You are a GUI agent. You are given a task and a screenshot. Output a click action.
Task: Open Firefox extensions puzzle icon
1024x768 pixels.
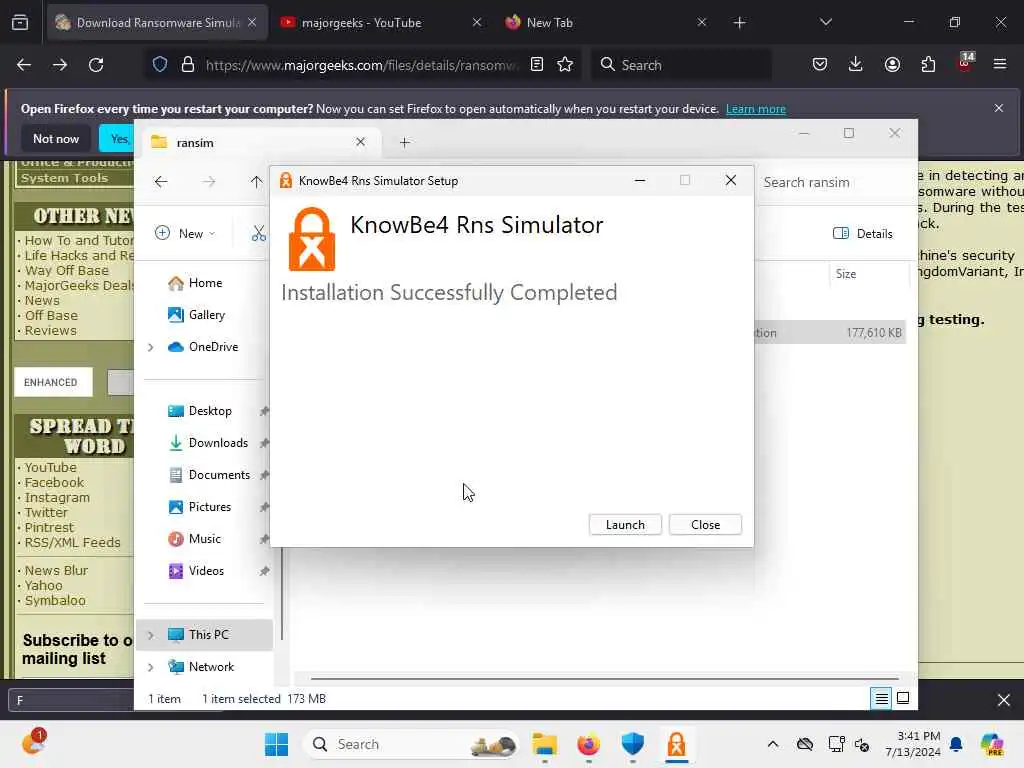[928, 65]
